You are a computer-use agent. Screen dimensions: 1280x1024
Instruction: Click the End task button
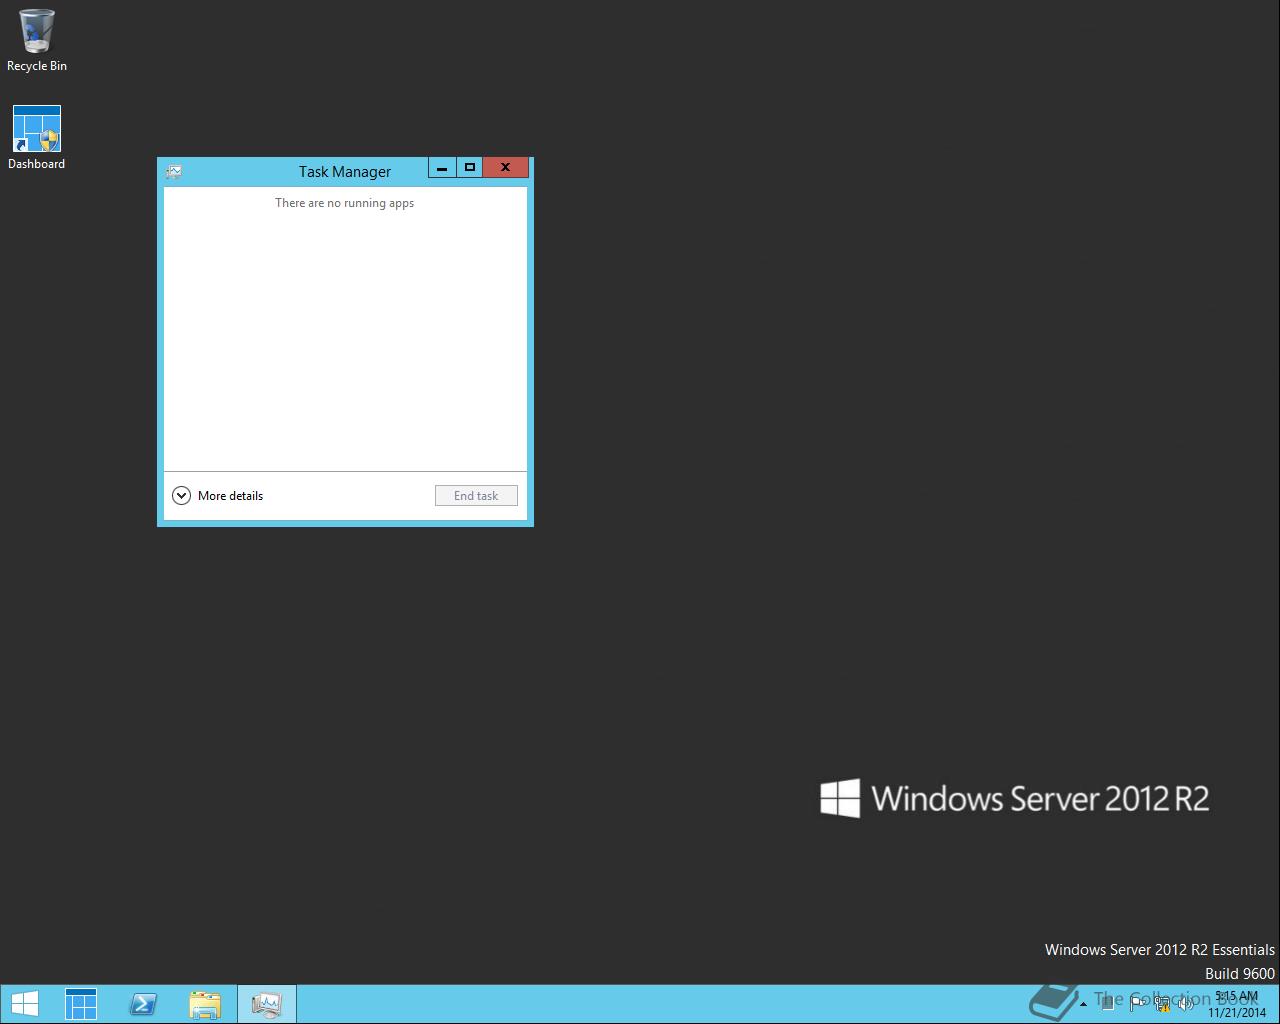point(476,496)
